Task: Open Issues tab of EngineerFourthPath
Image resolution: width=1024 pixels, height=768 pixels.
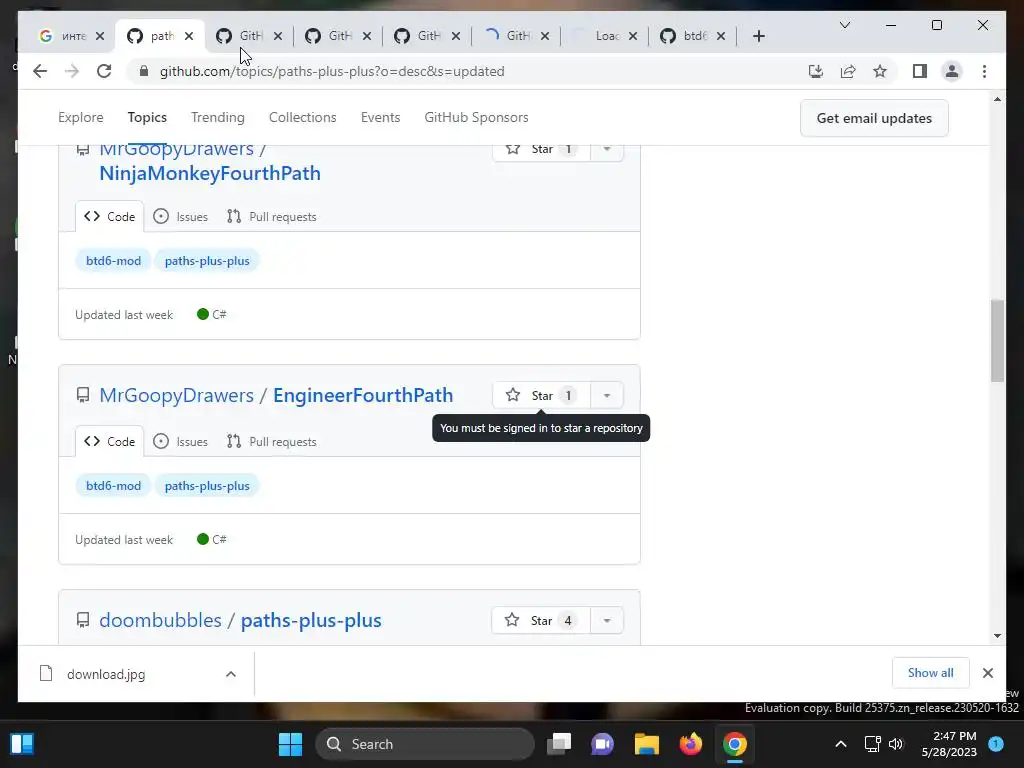Action: 180,441
